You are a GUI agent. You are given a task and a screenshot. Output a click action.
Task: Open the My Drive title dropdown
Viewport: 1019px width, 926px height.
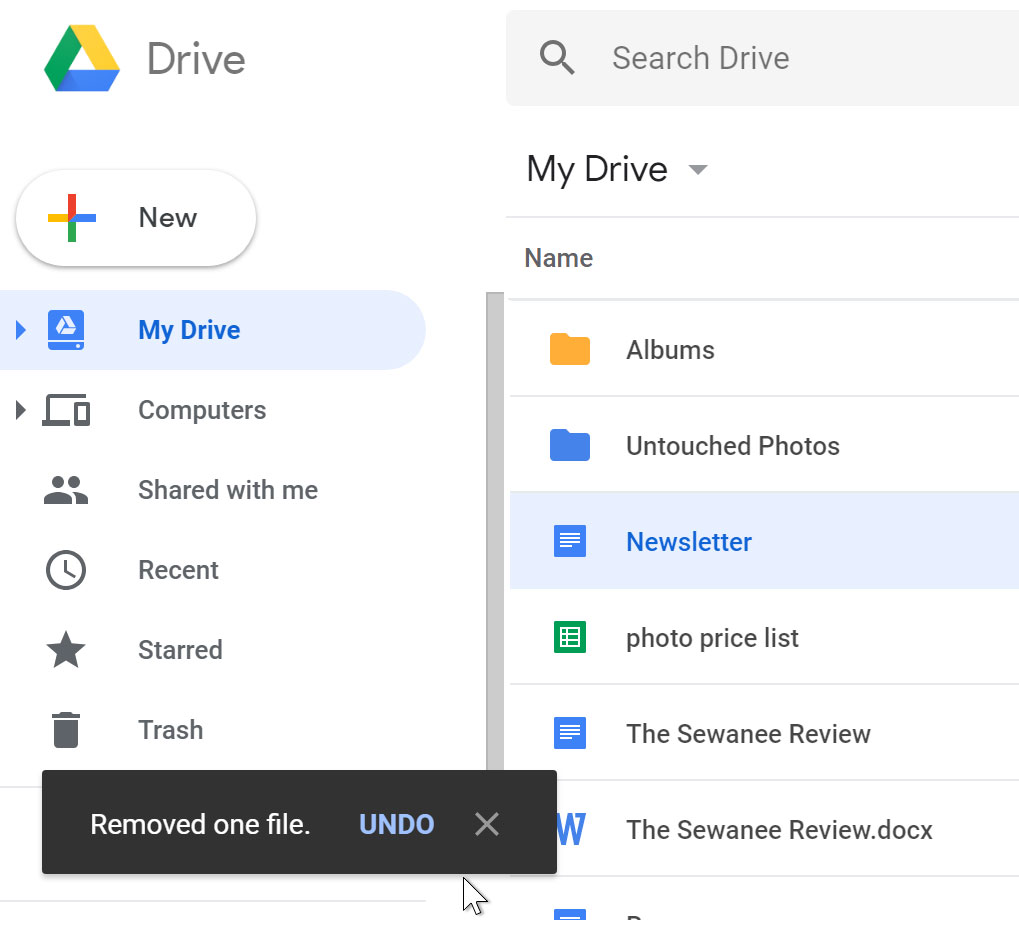coord(698,170)
